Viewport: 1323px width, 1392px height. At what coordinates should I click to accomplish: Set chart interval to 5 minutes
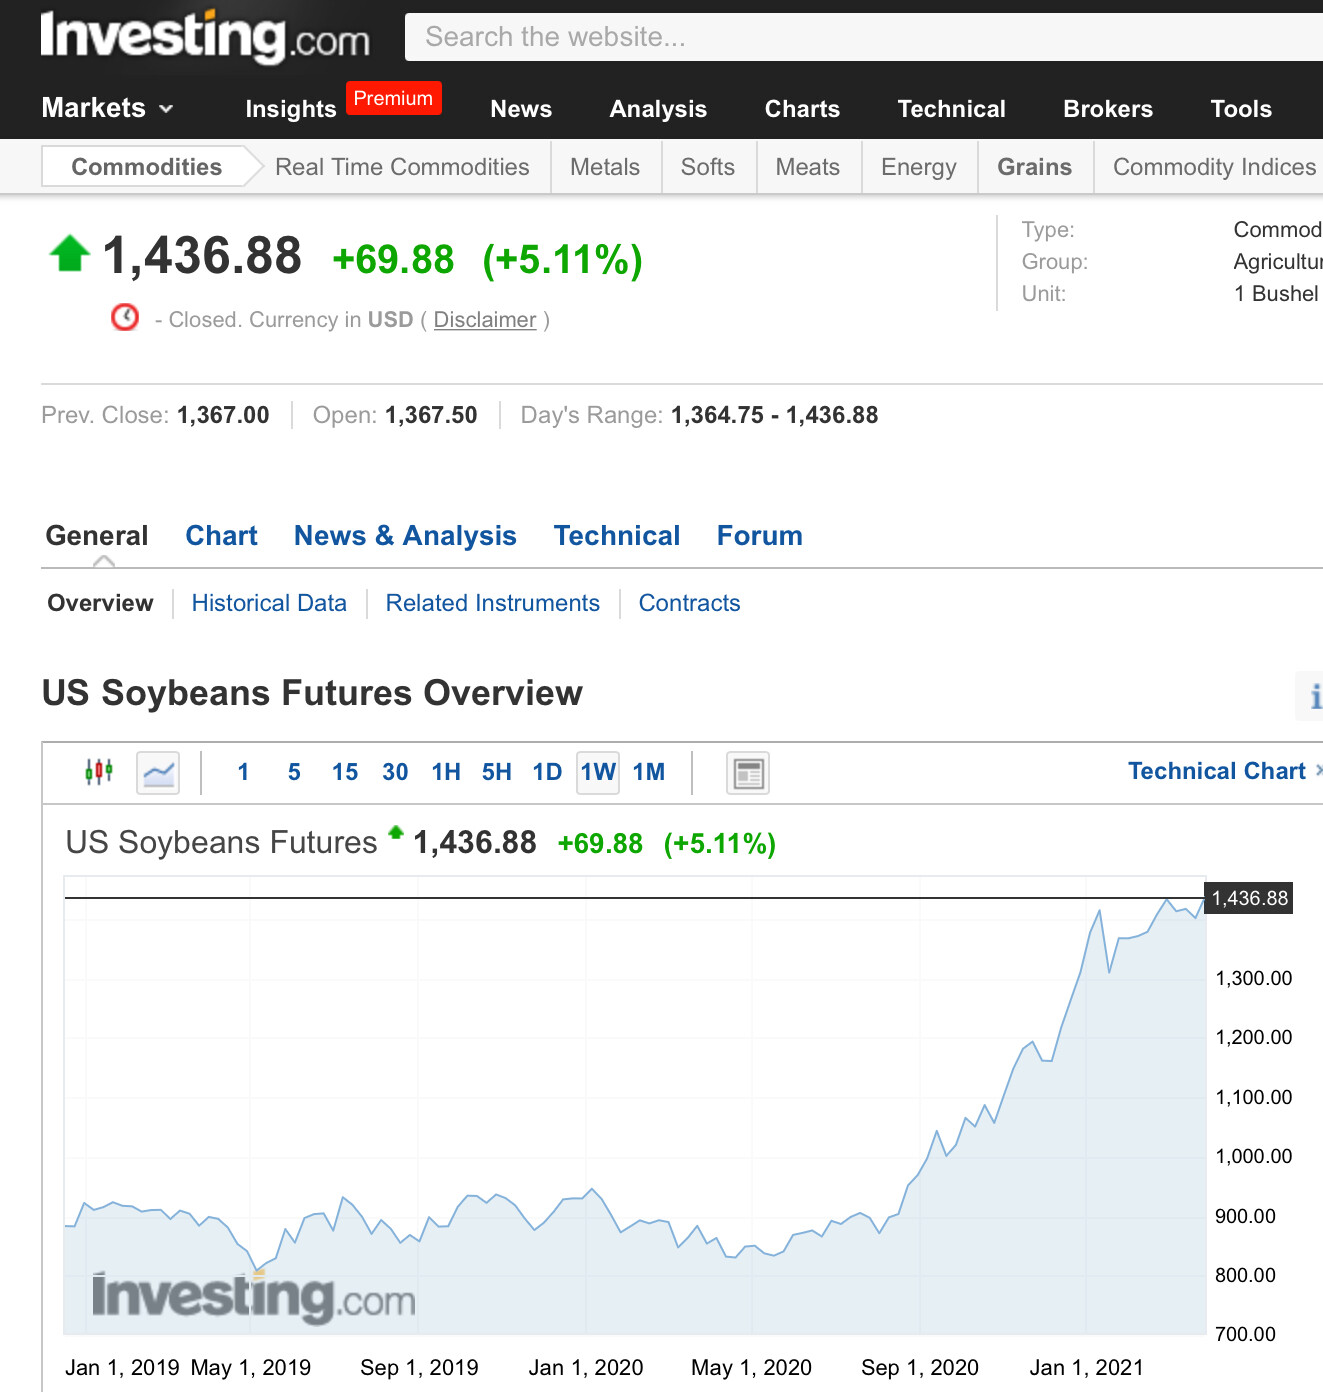pyautogui.click(x=294, y=772)
